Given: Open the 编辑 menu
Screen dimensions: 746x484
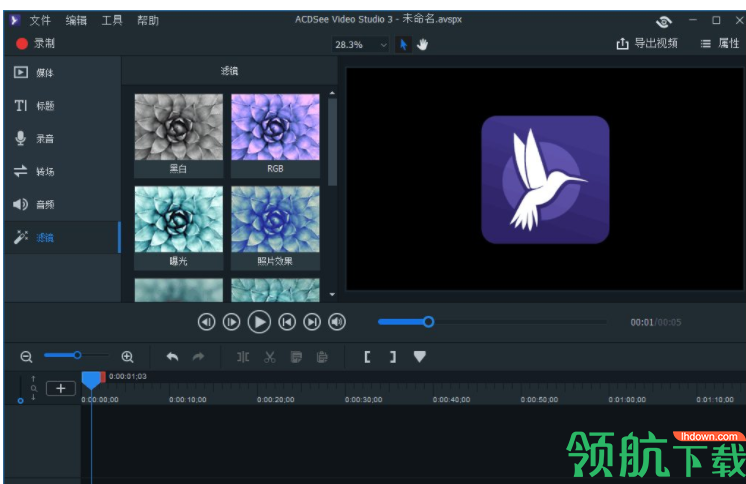Looking at the screenshot, I should (x=76, y=20).
